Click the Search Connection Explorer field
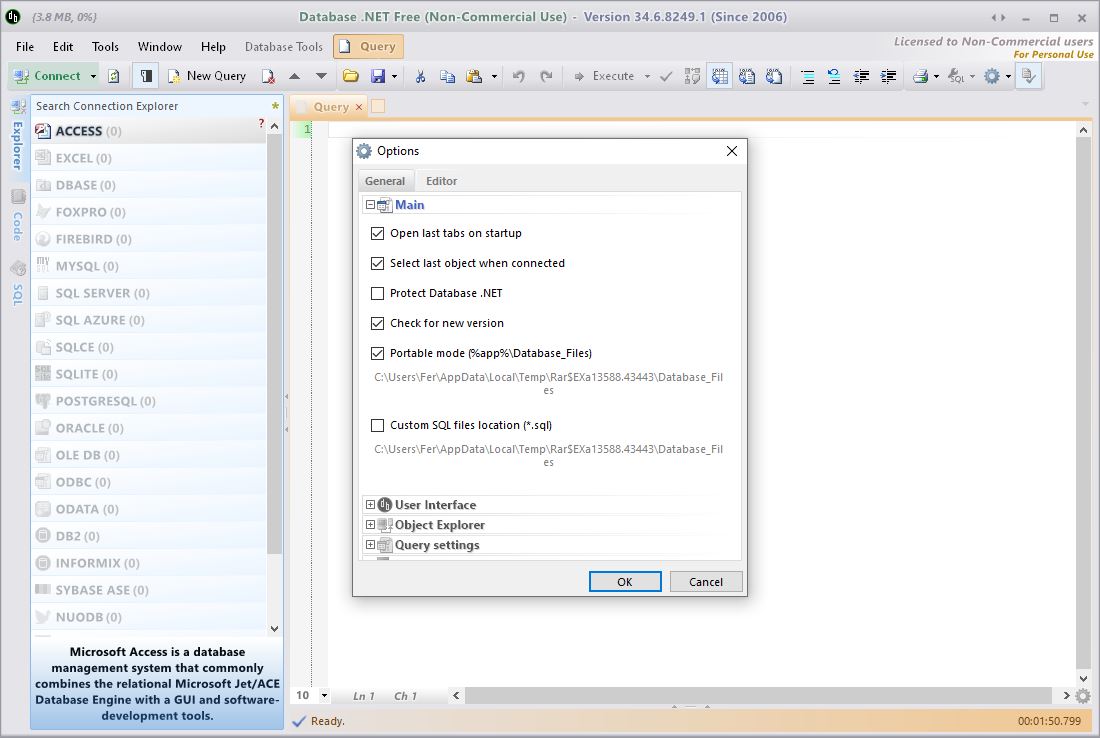Viewport: 1100px width, 738px height. click(x=151, y=106)
